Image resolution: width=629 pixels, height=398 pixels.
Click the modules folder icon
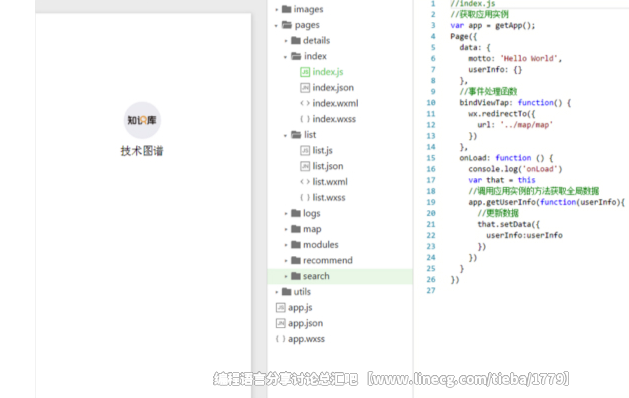(296, 244)
